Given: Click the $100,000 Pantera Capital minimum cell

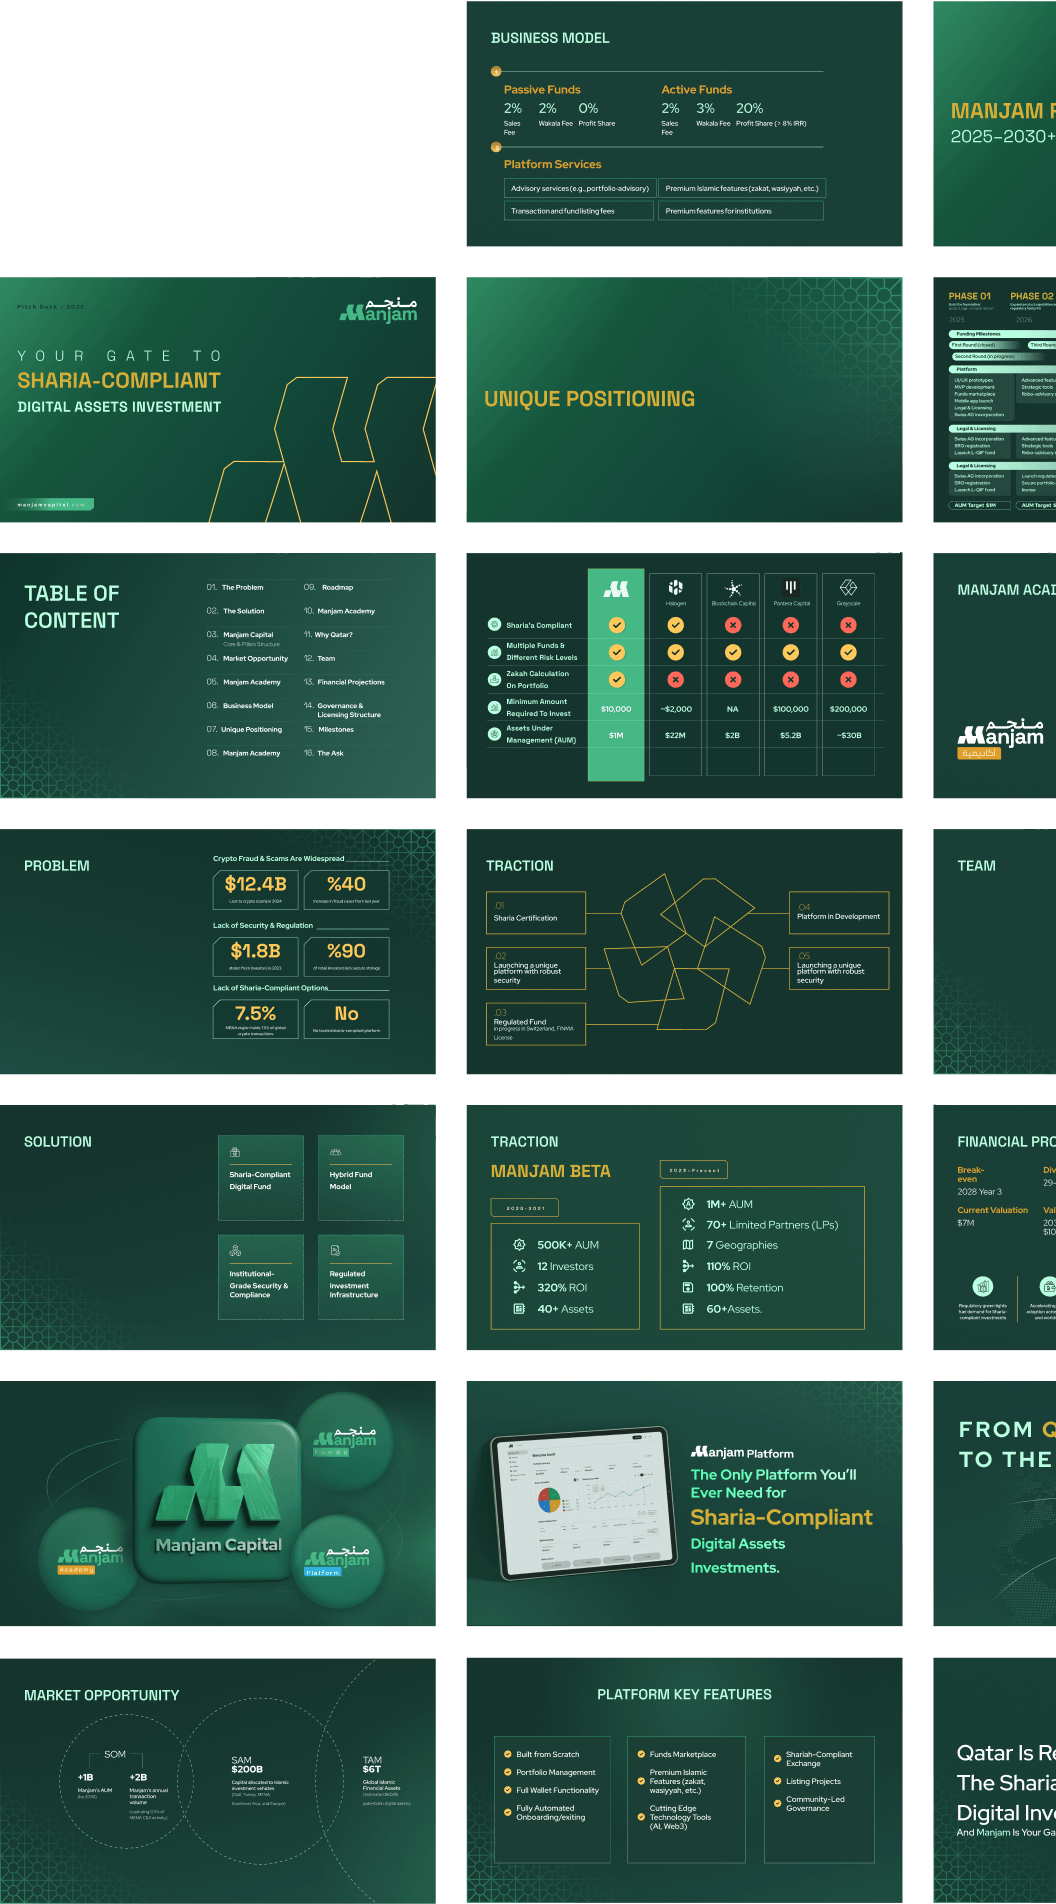Looking at the screenshot, I should coord(791,709).
